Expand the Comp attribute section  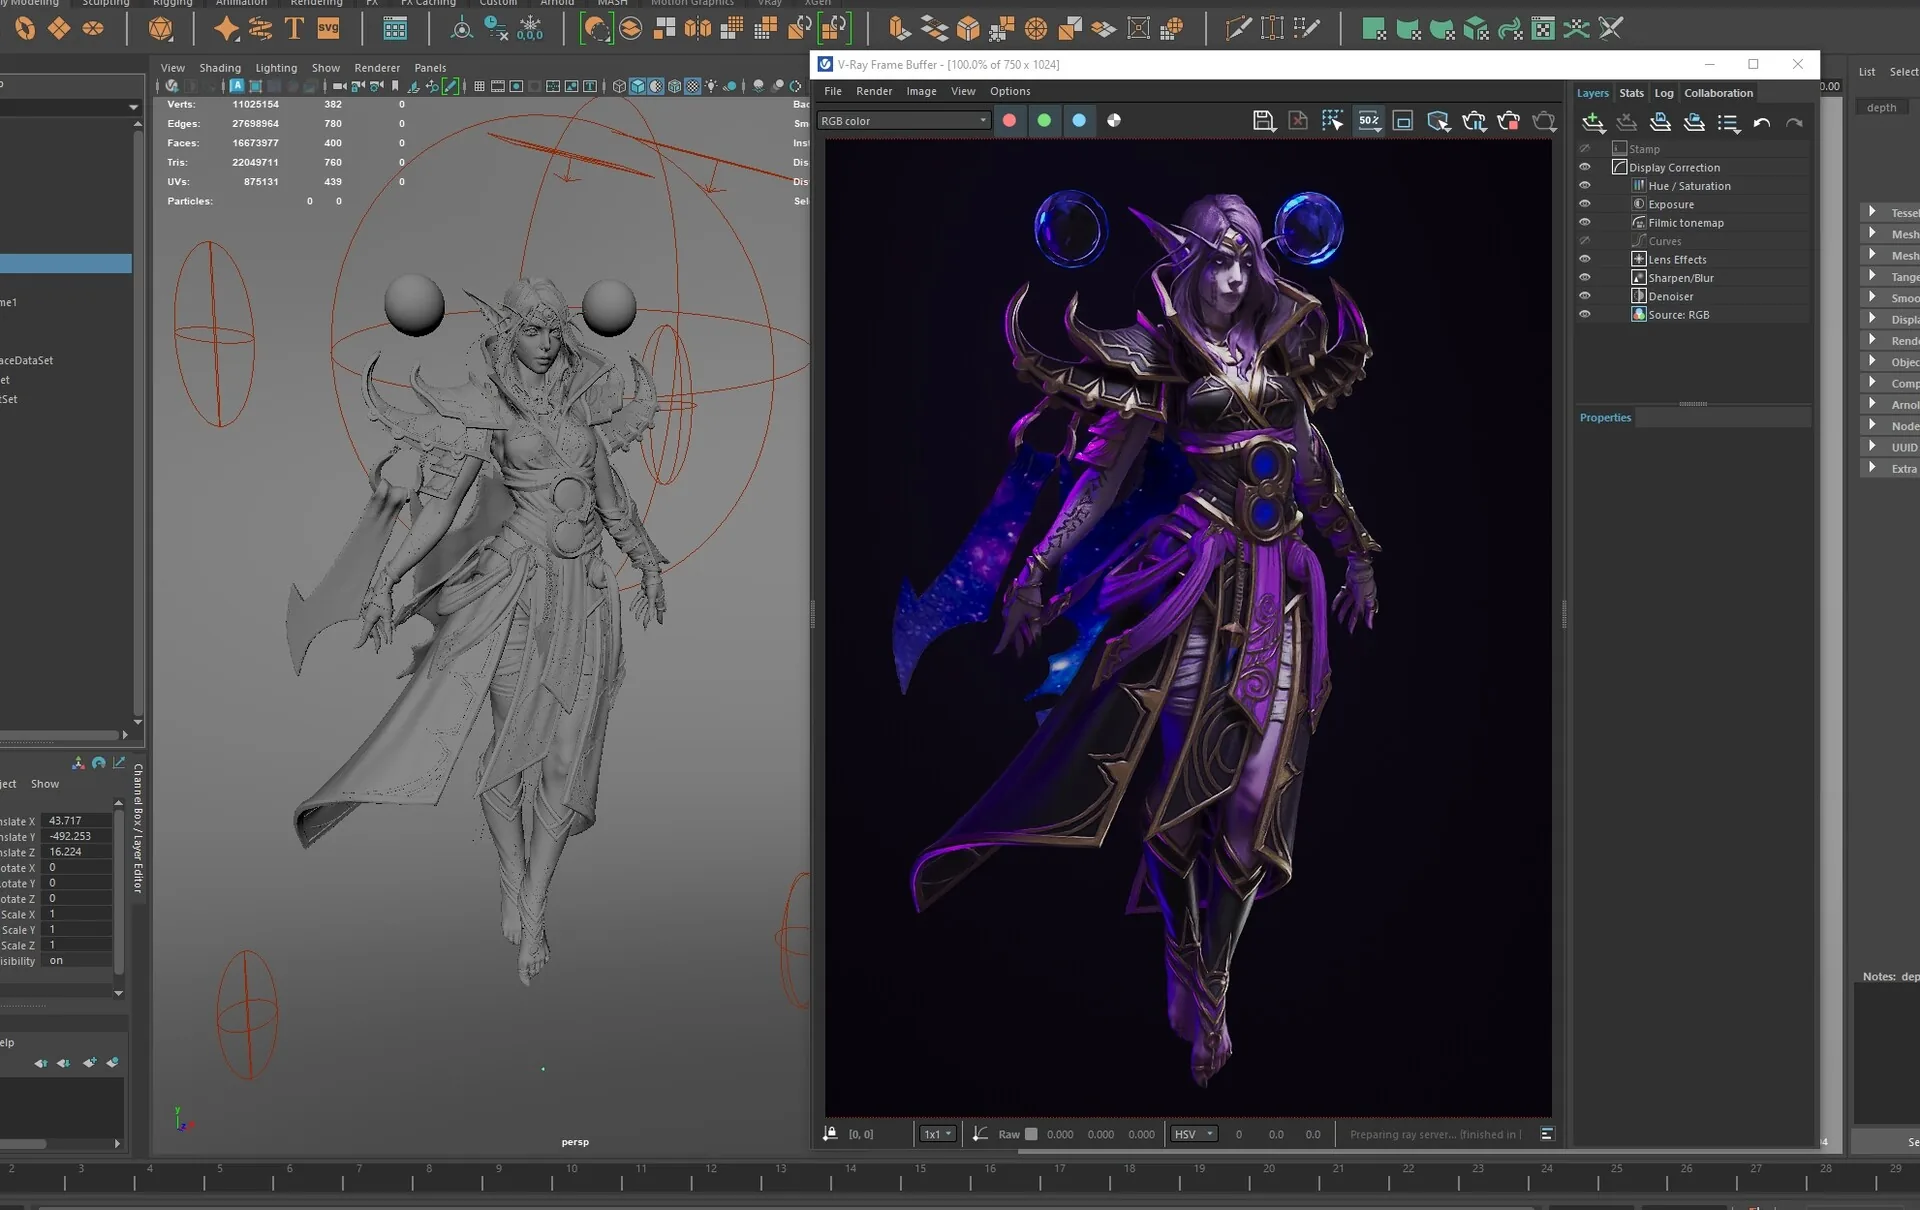coord(1872,382)
